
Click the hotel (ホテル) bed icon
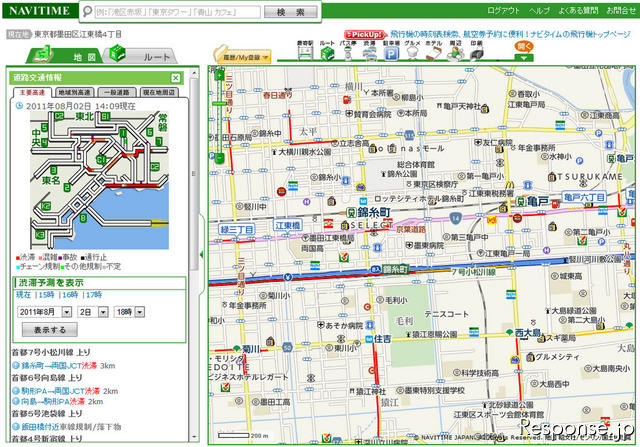pos(433,53)
